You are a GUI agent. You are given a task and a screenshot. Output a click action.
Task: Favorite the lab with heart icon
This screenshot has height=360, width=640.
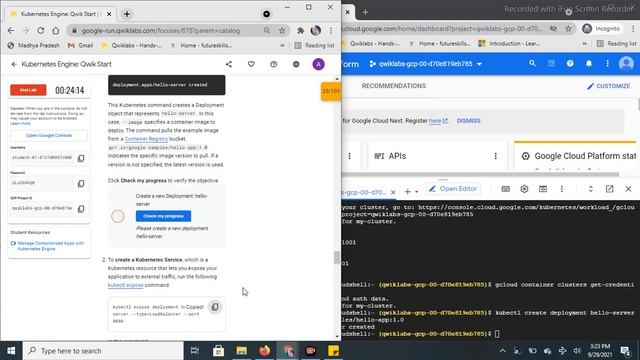point(251,64)
